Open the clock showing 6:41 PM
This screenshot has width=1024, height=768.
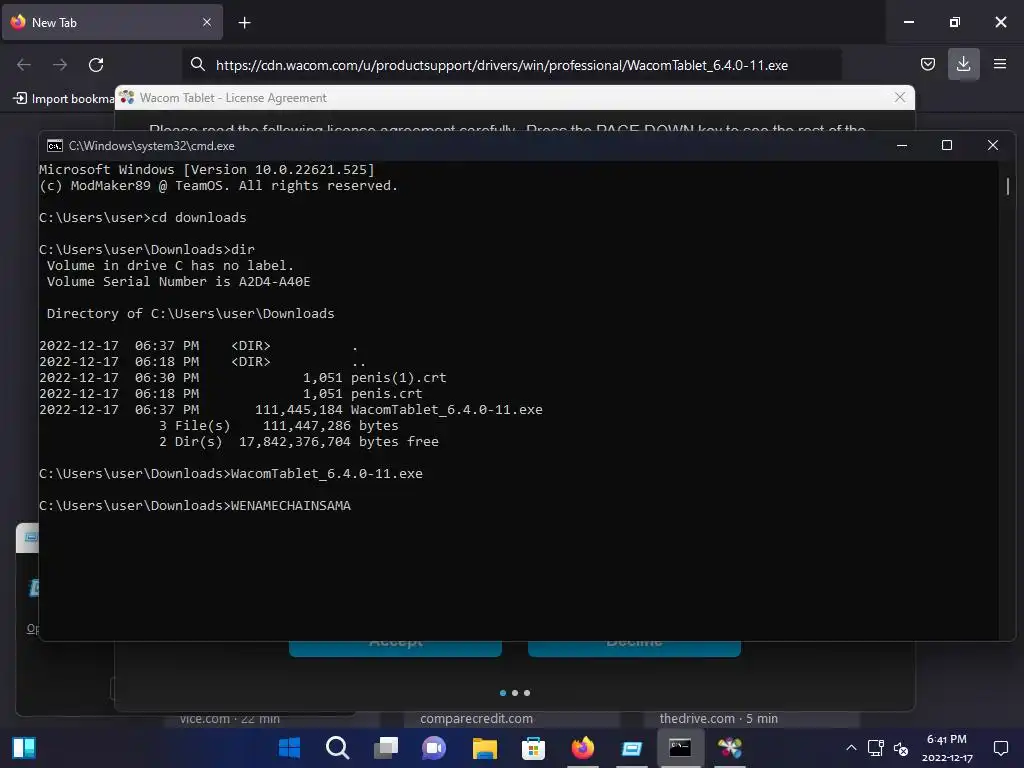947,748
